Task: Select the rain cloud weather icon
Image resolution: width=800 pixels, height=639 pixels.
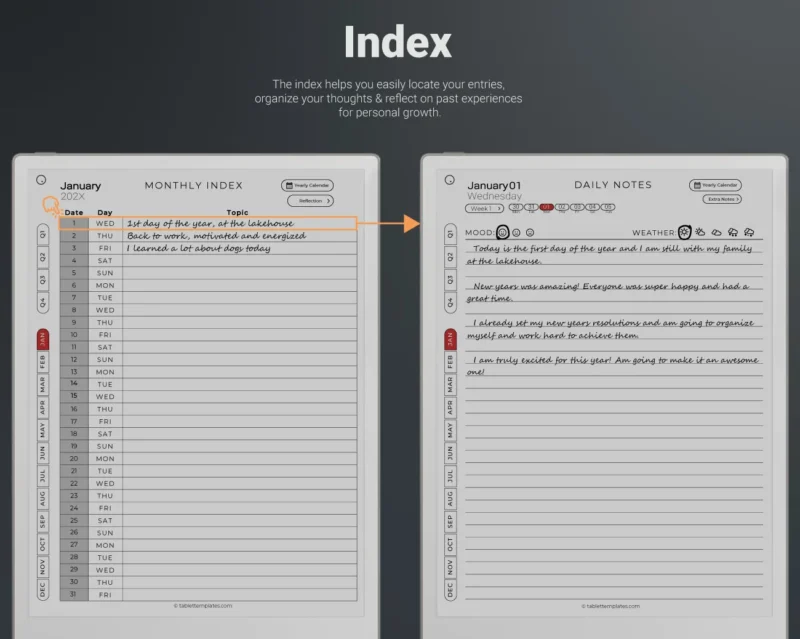Action: click(733, 232)
